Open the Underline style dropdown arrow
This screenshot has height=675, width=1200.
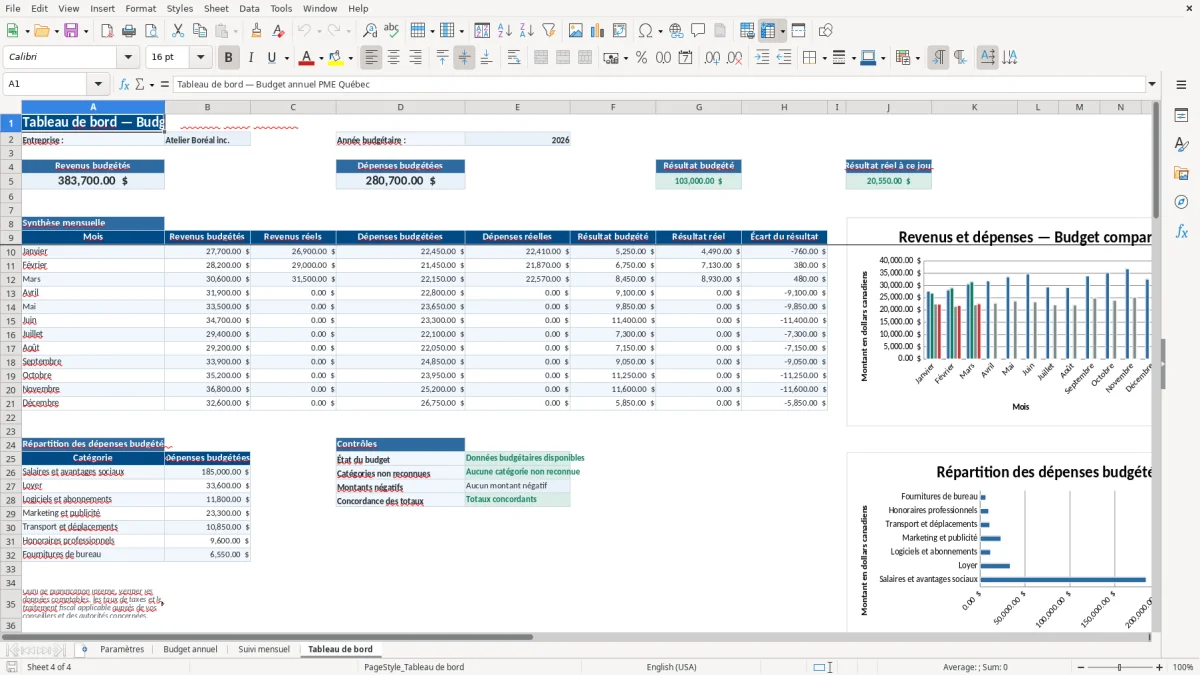click(286, 58)
